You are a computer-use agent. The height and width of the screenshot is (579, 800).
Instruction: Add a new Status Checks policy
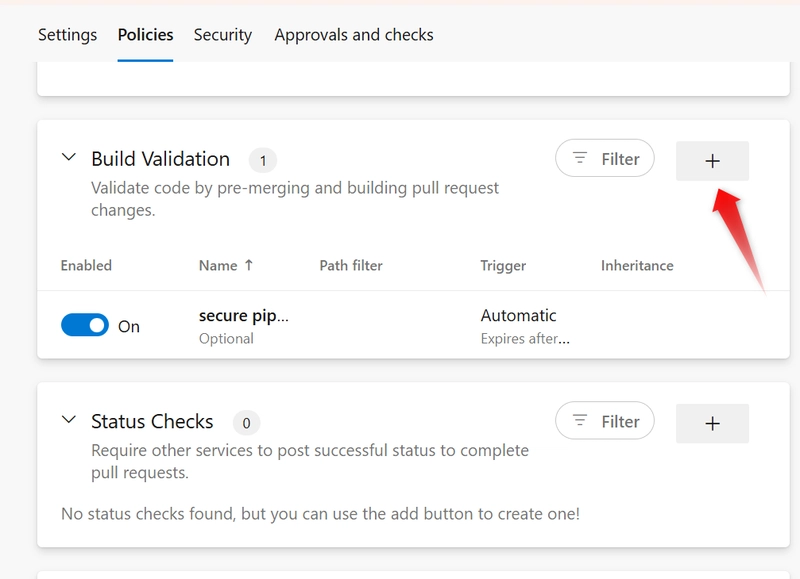pyautogui.click(x=712, y=423)
